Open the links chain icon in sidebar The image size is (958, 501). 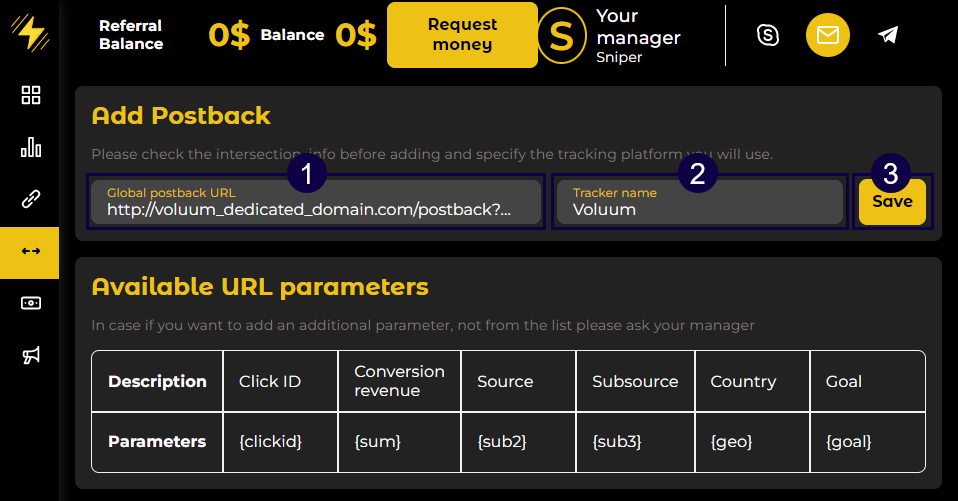coord(31,199)
